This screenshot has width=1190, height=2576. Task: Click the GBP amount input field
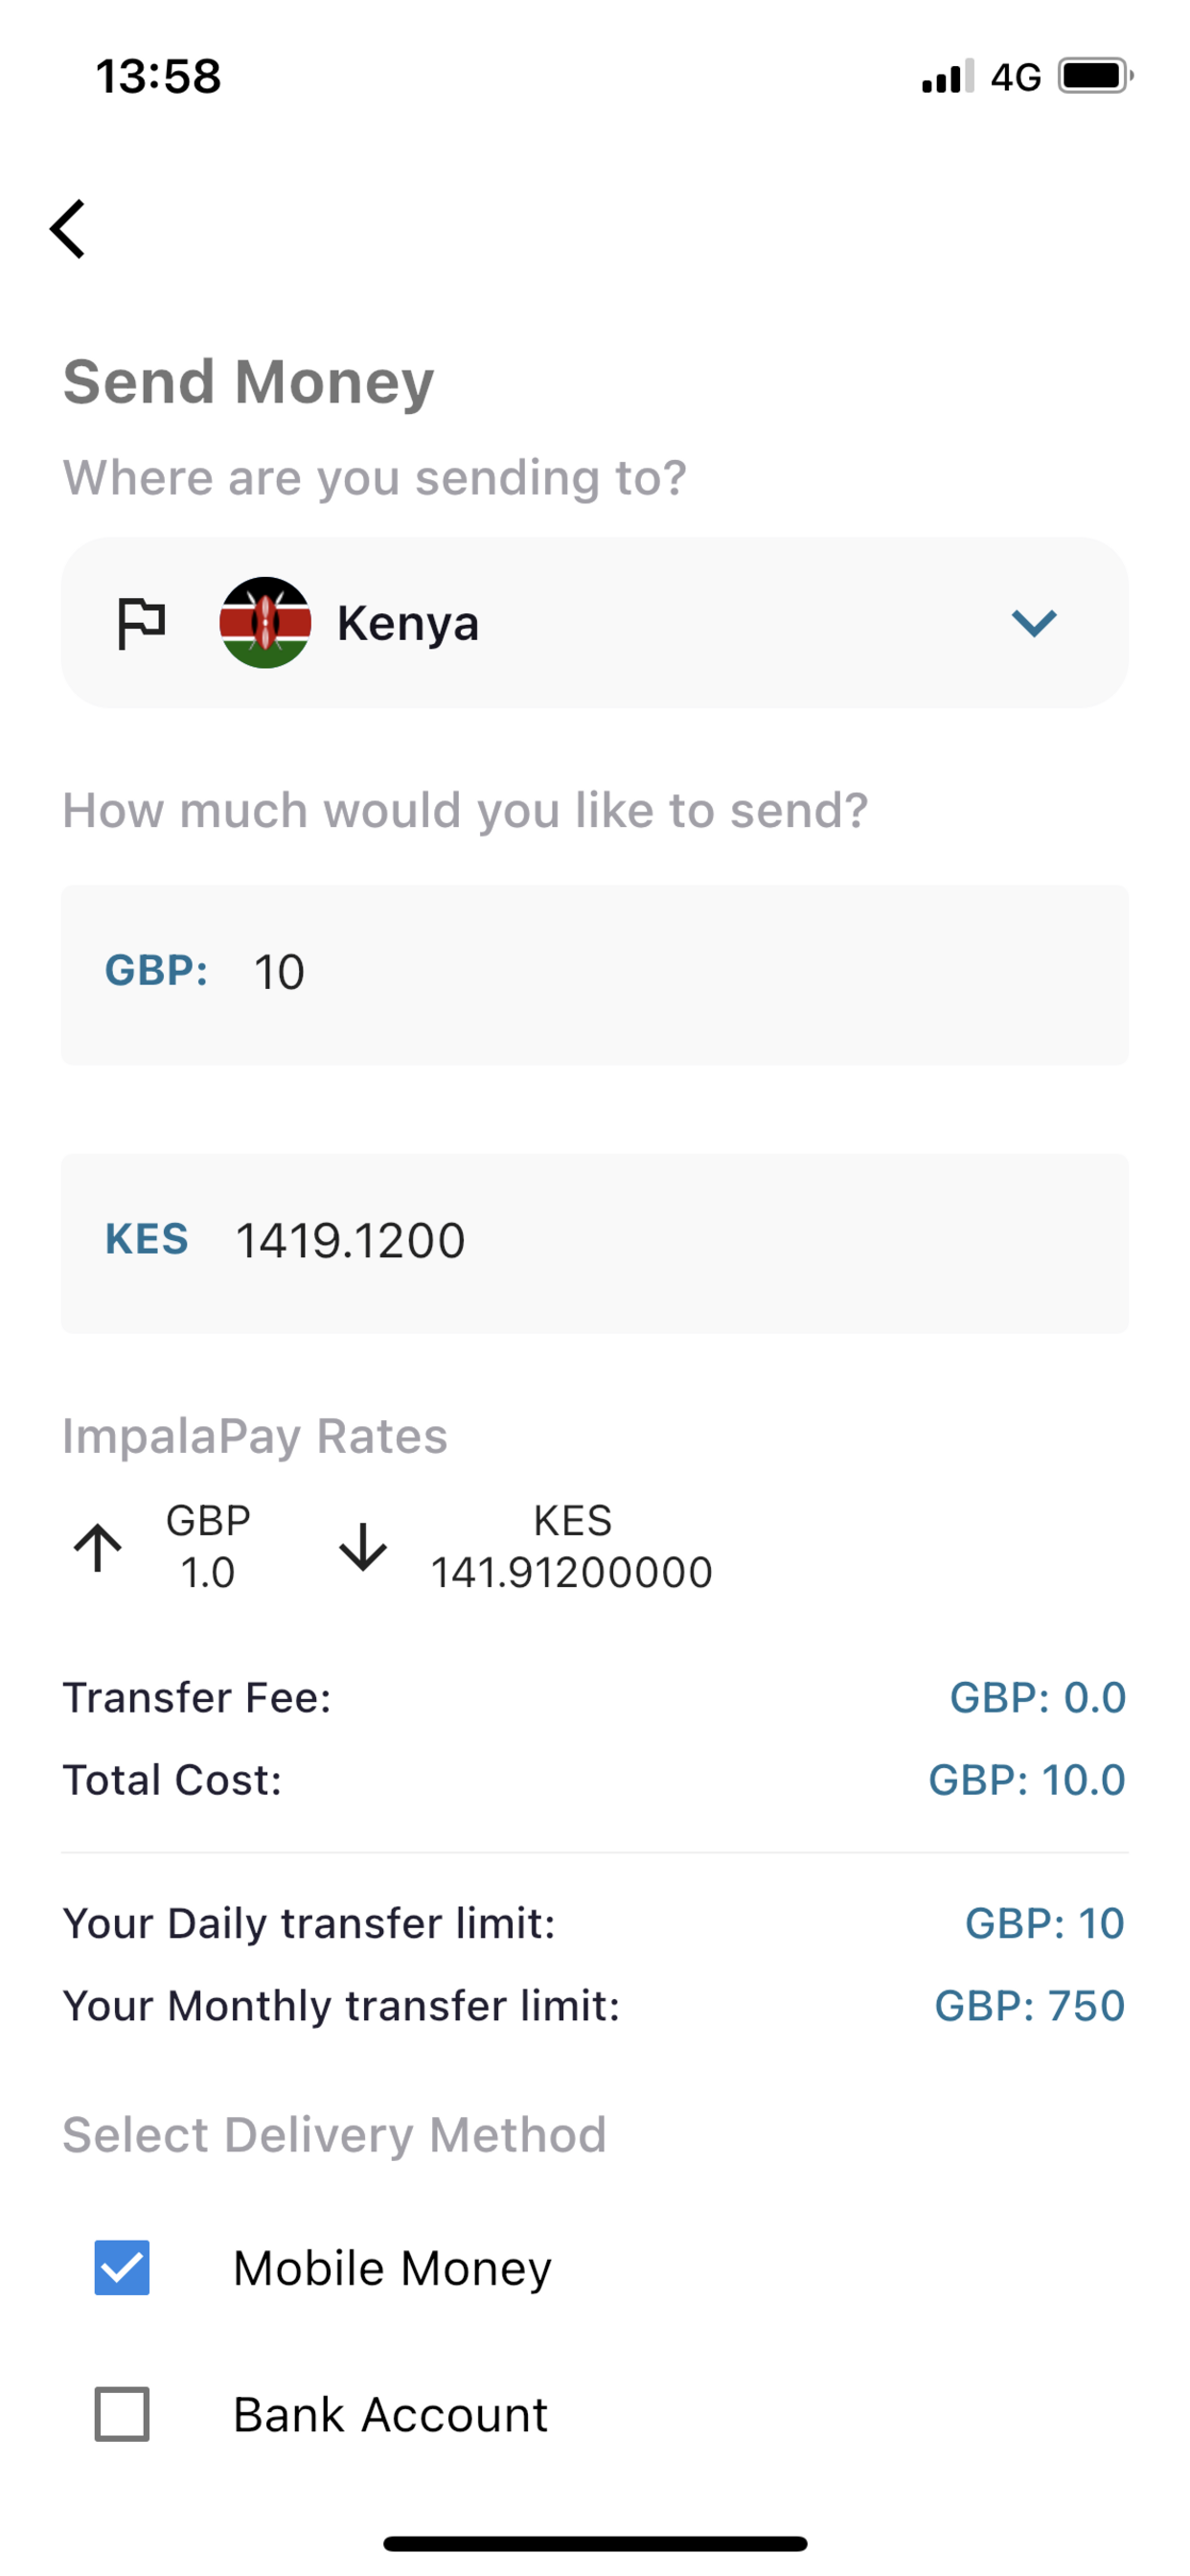pyautogui.click(x=595, y=975)
